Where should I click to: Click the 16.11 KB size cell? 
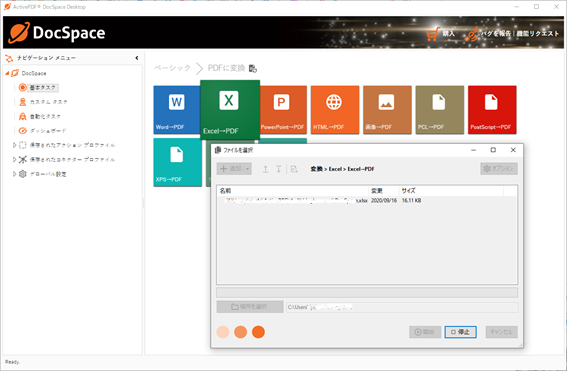tap(412, 200)
